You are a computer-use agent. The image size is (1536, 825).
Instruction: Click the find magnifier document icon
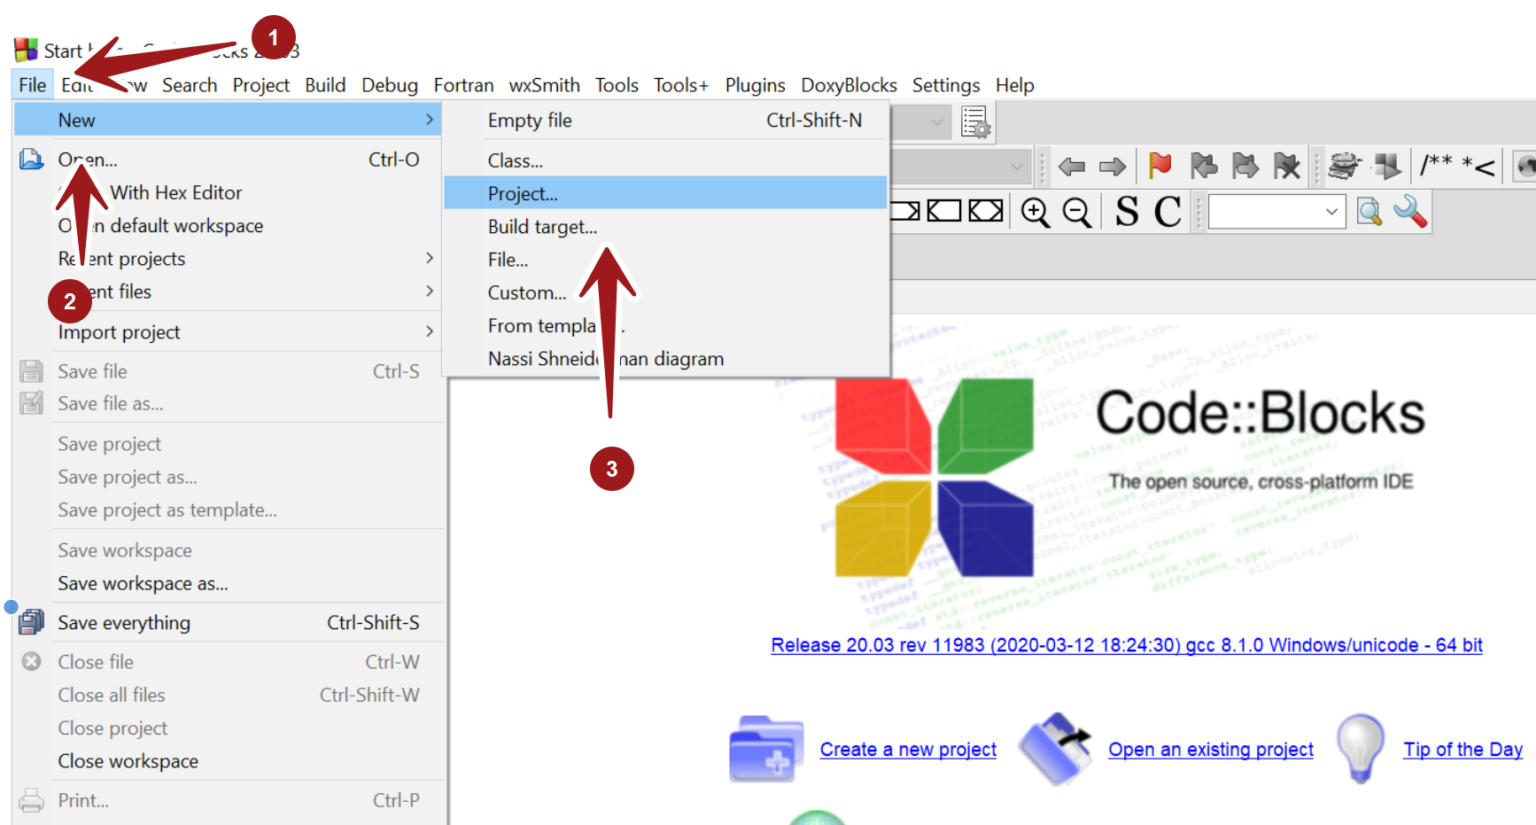pos(1369,212)
